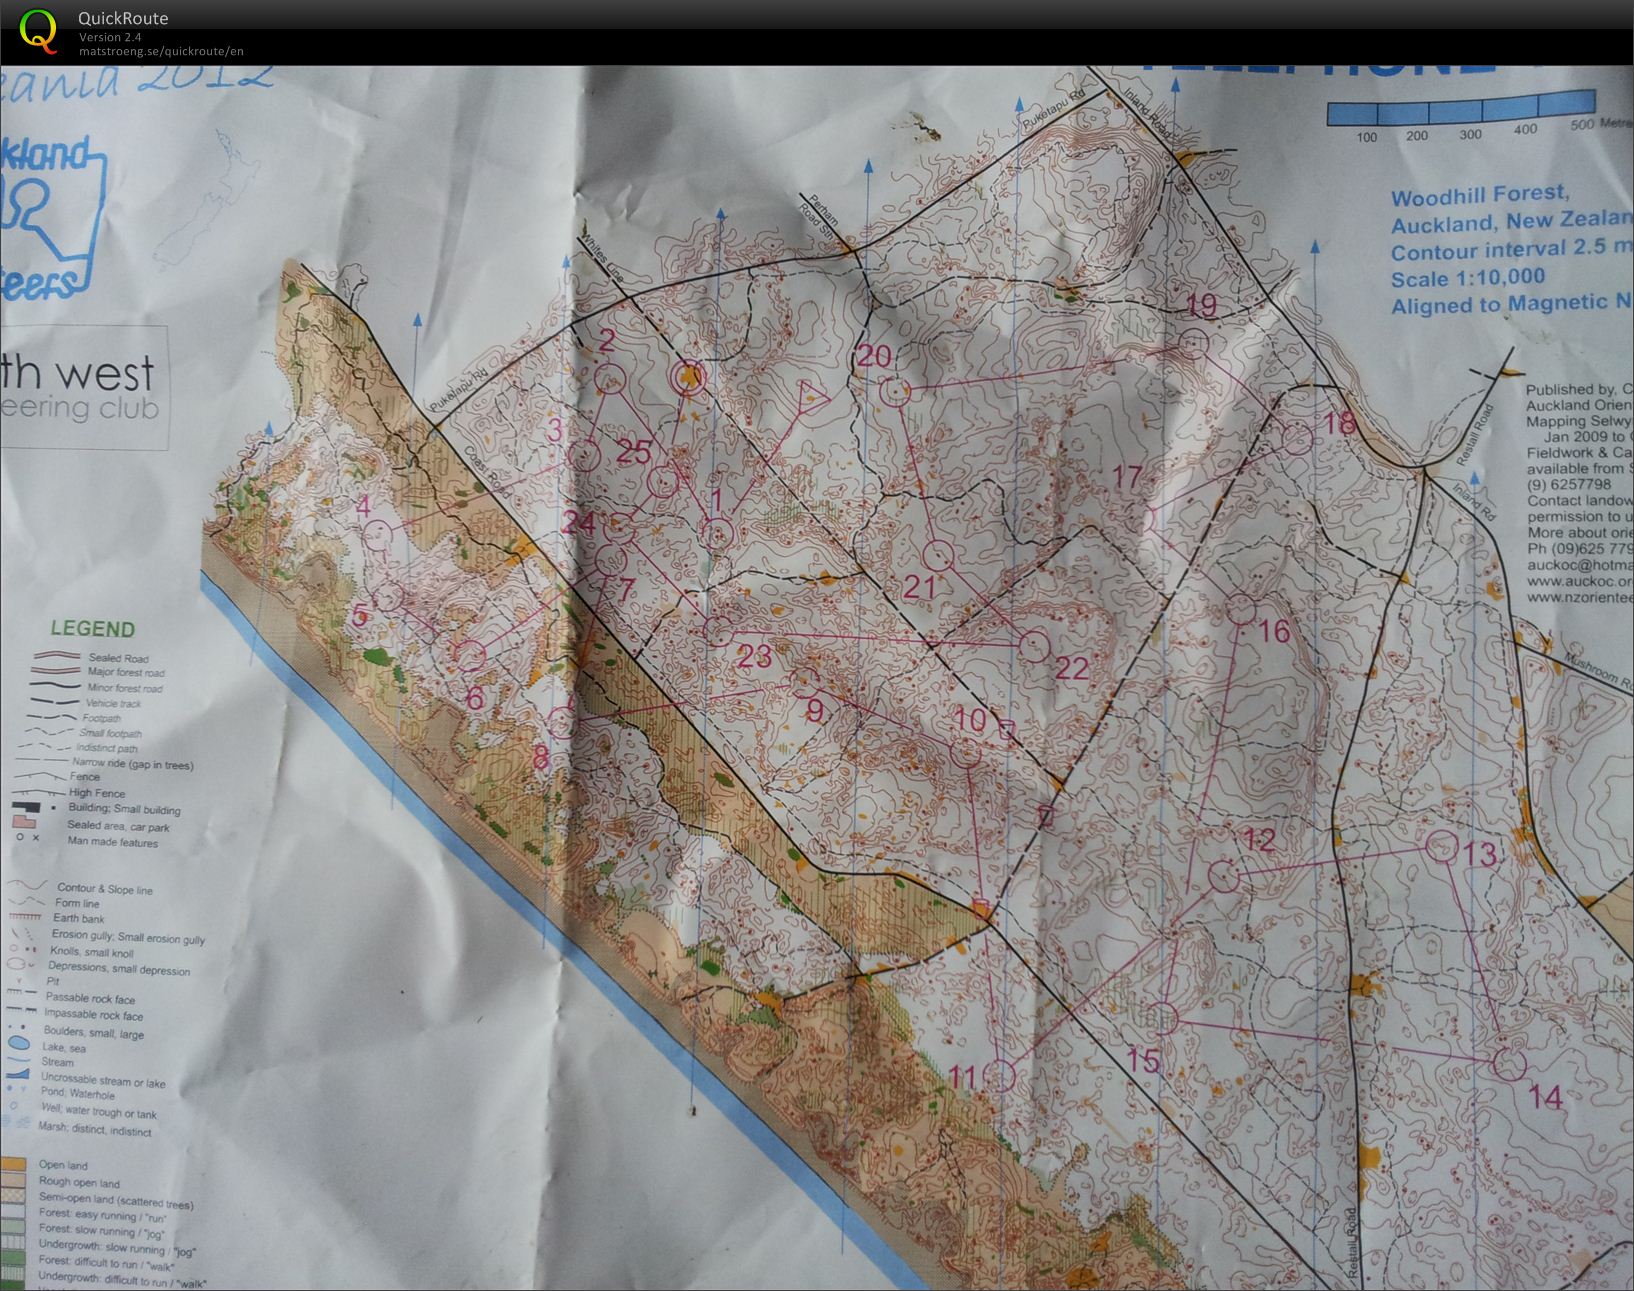
Task: Click control number 11 label
Action: pos(962,1077)
